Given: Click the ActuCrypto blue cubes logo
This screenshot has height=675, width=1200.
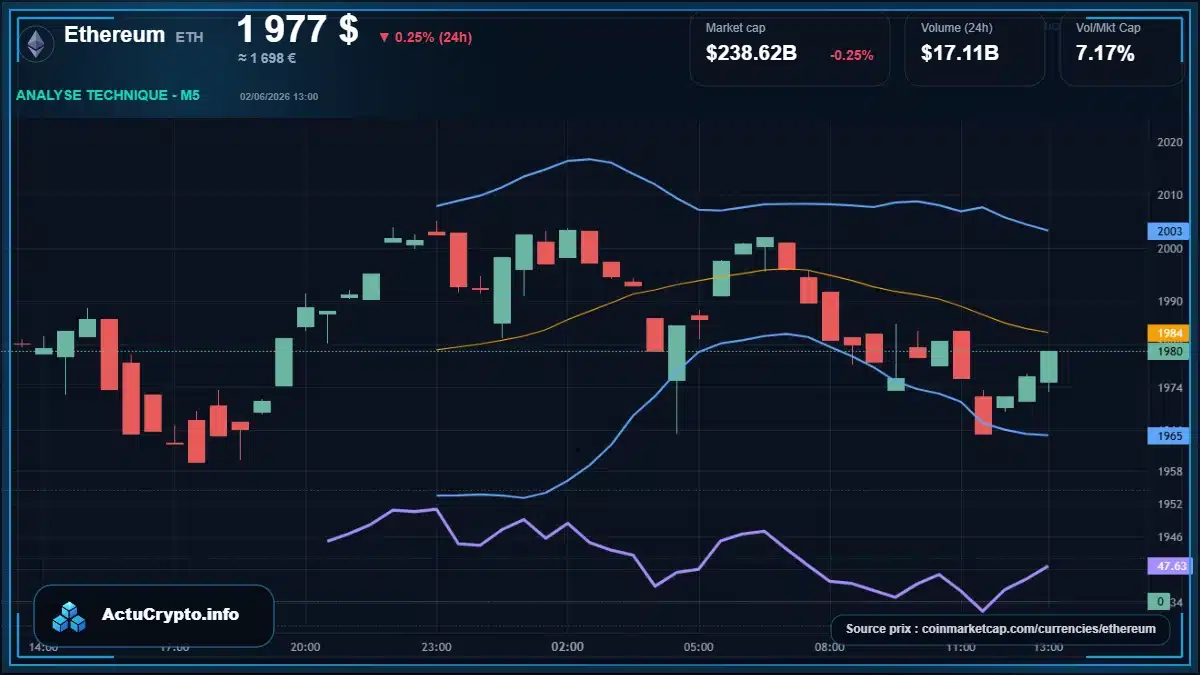Looking at the screenshot, I should click(70, 616).
